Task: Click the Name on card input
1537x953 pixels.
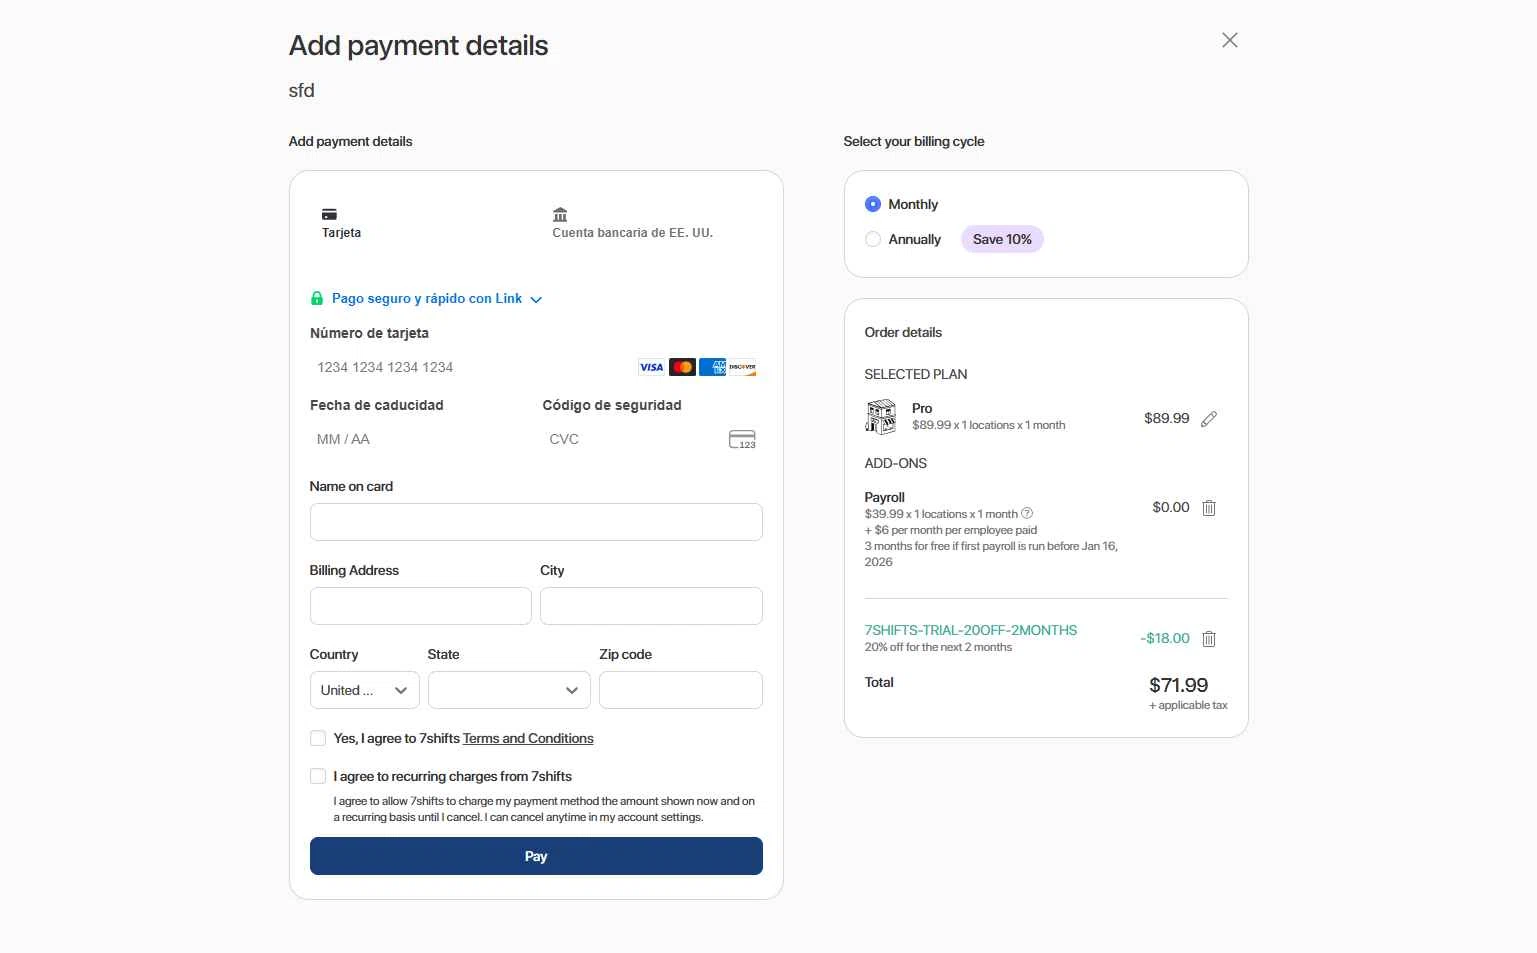Action: pyautogui.click(x=536, y=522)
